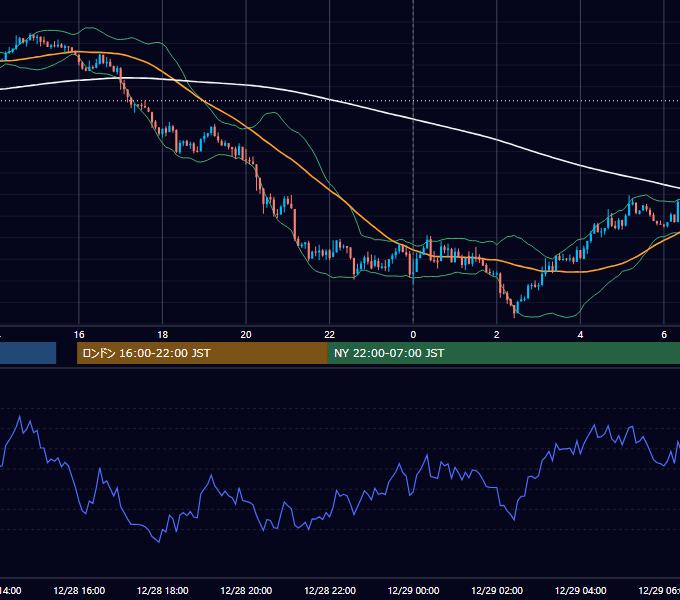Viewport: 680px width, 600px height.
Task: Click the "12/28 20:00" date label
Action: pyautogui.click(x=246, y=591)
